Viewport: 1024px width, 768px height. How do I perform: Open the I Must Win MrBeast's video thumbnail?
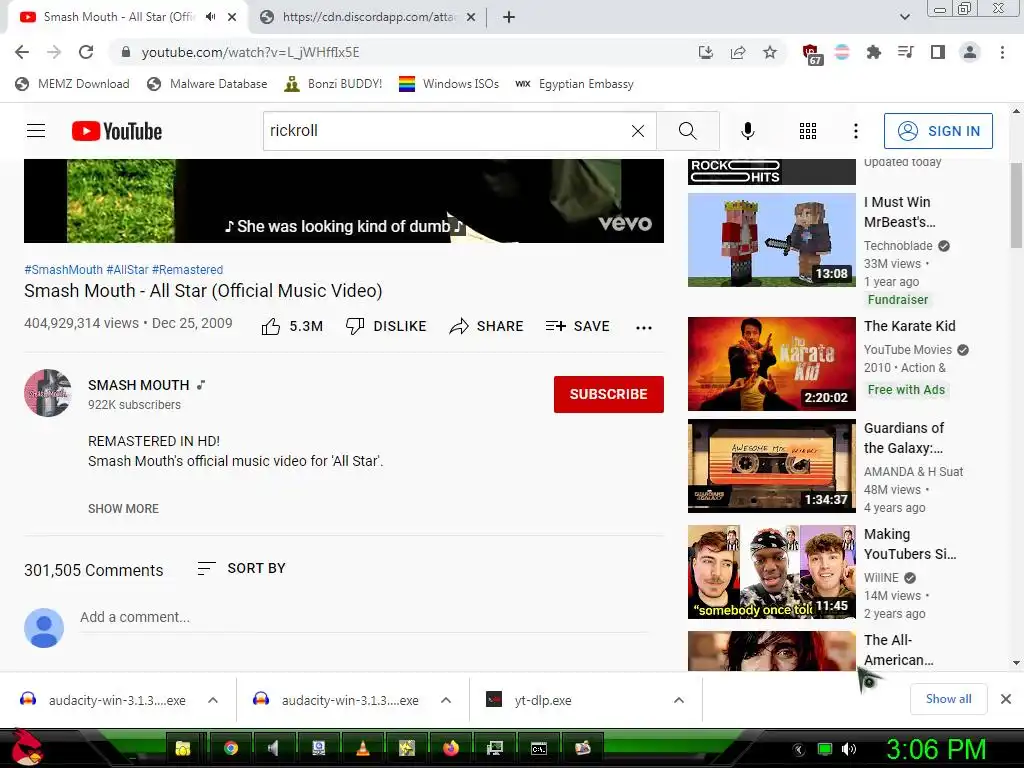point(771,240)
